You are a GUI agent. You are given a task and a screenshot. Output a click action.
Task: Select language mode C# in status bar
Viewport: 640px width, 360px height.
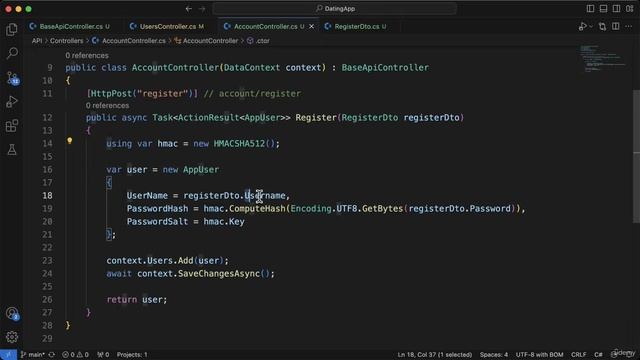point(598,355)
